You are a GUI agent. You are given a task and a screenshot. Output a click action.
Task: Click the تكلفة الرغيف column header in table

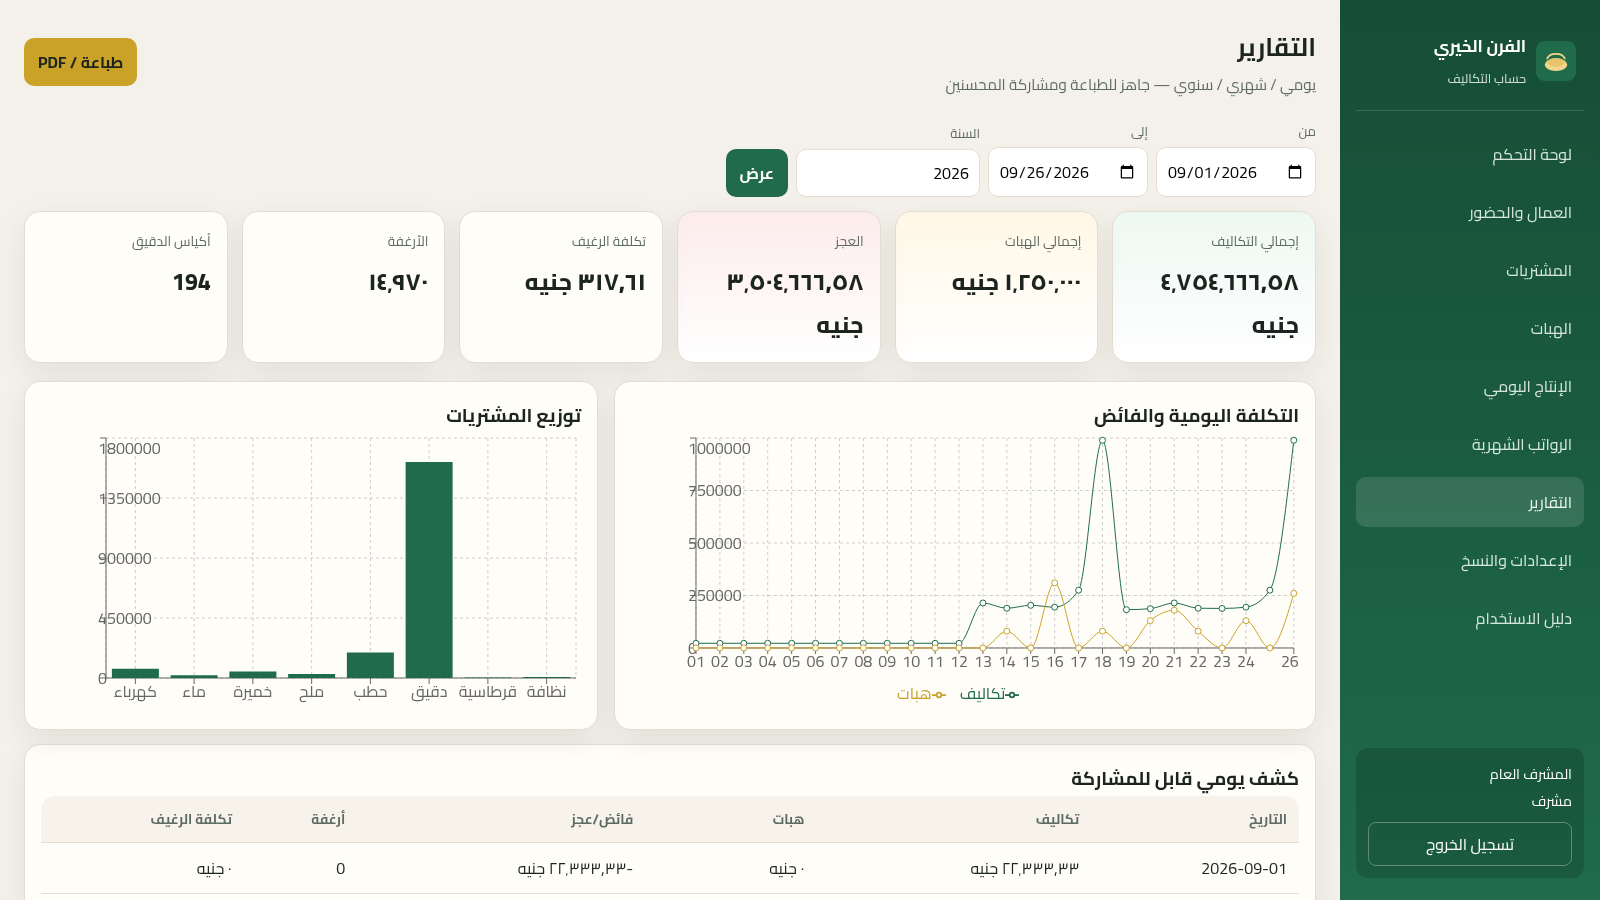pos(191,819)
